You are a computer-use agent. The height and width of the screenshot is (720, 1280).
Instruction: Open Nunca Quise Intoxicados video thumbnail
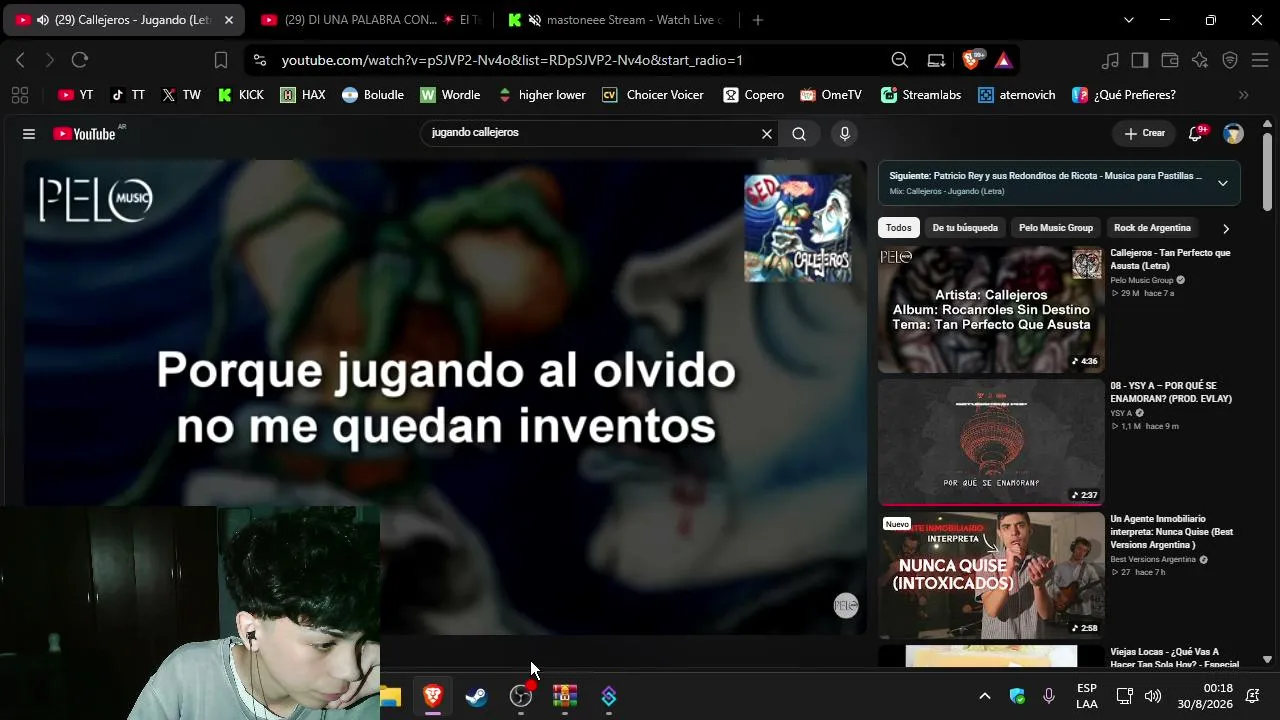tap(991, 575)
